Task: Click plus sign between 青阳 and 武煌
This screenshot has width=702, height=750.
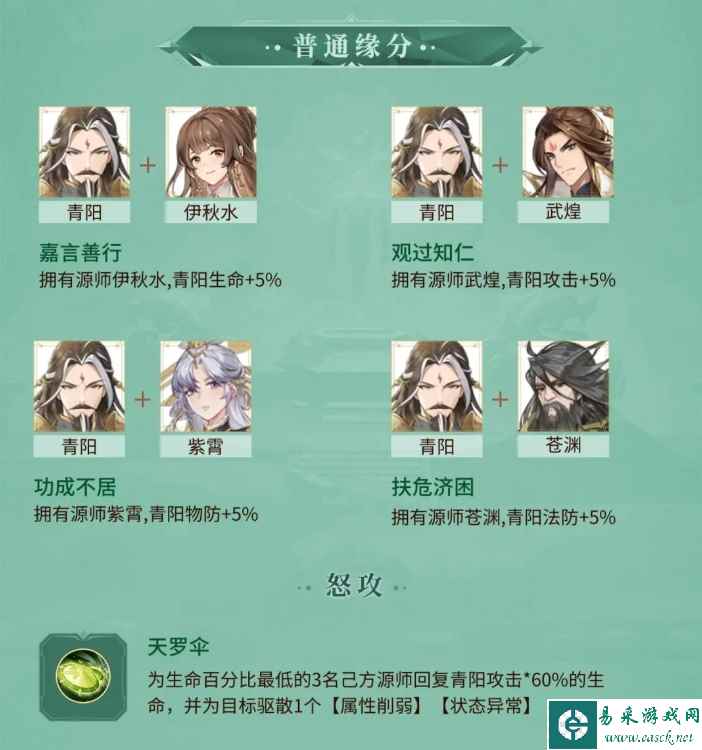Action: 500,165
